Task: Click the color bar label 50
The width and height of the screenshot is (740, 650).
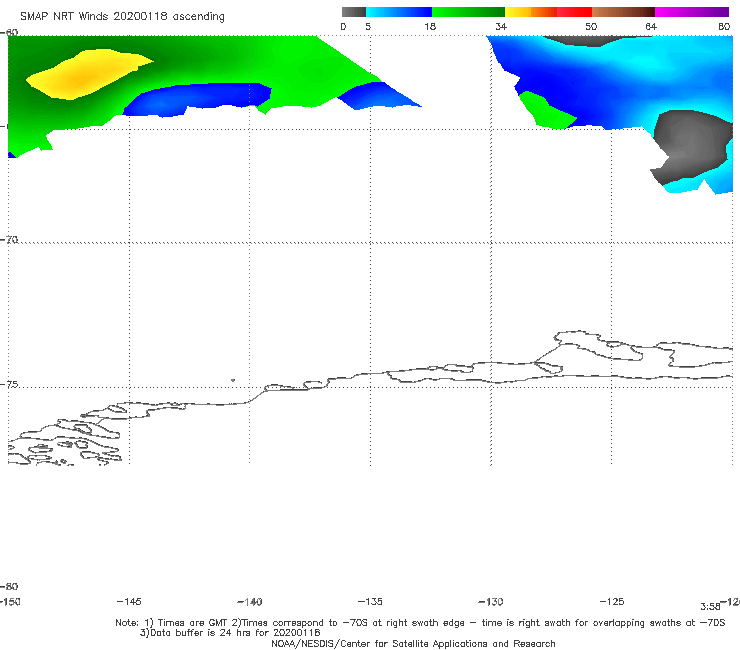Action: [591, 26]
